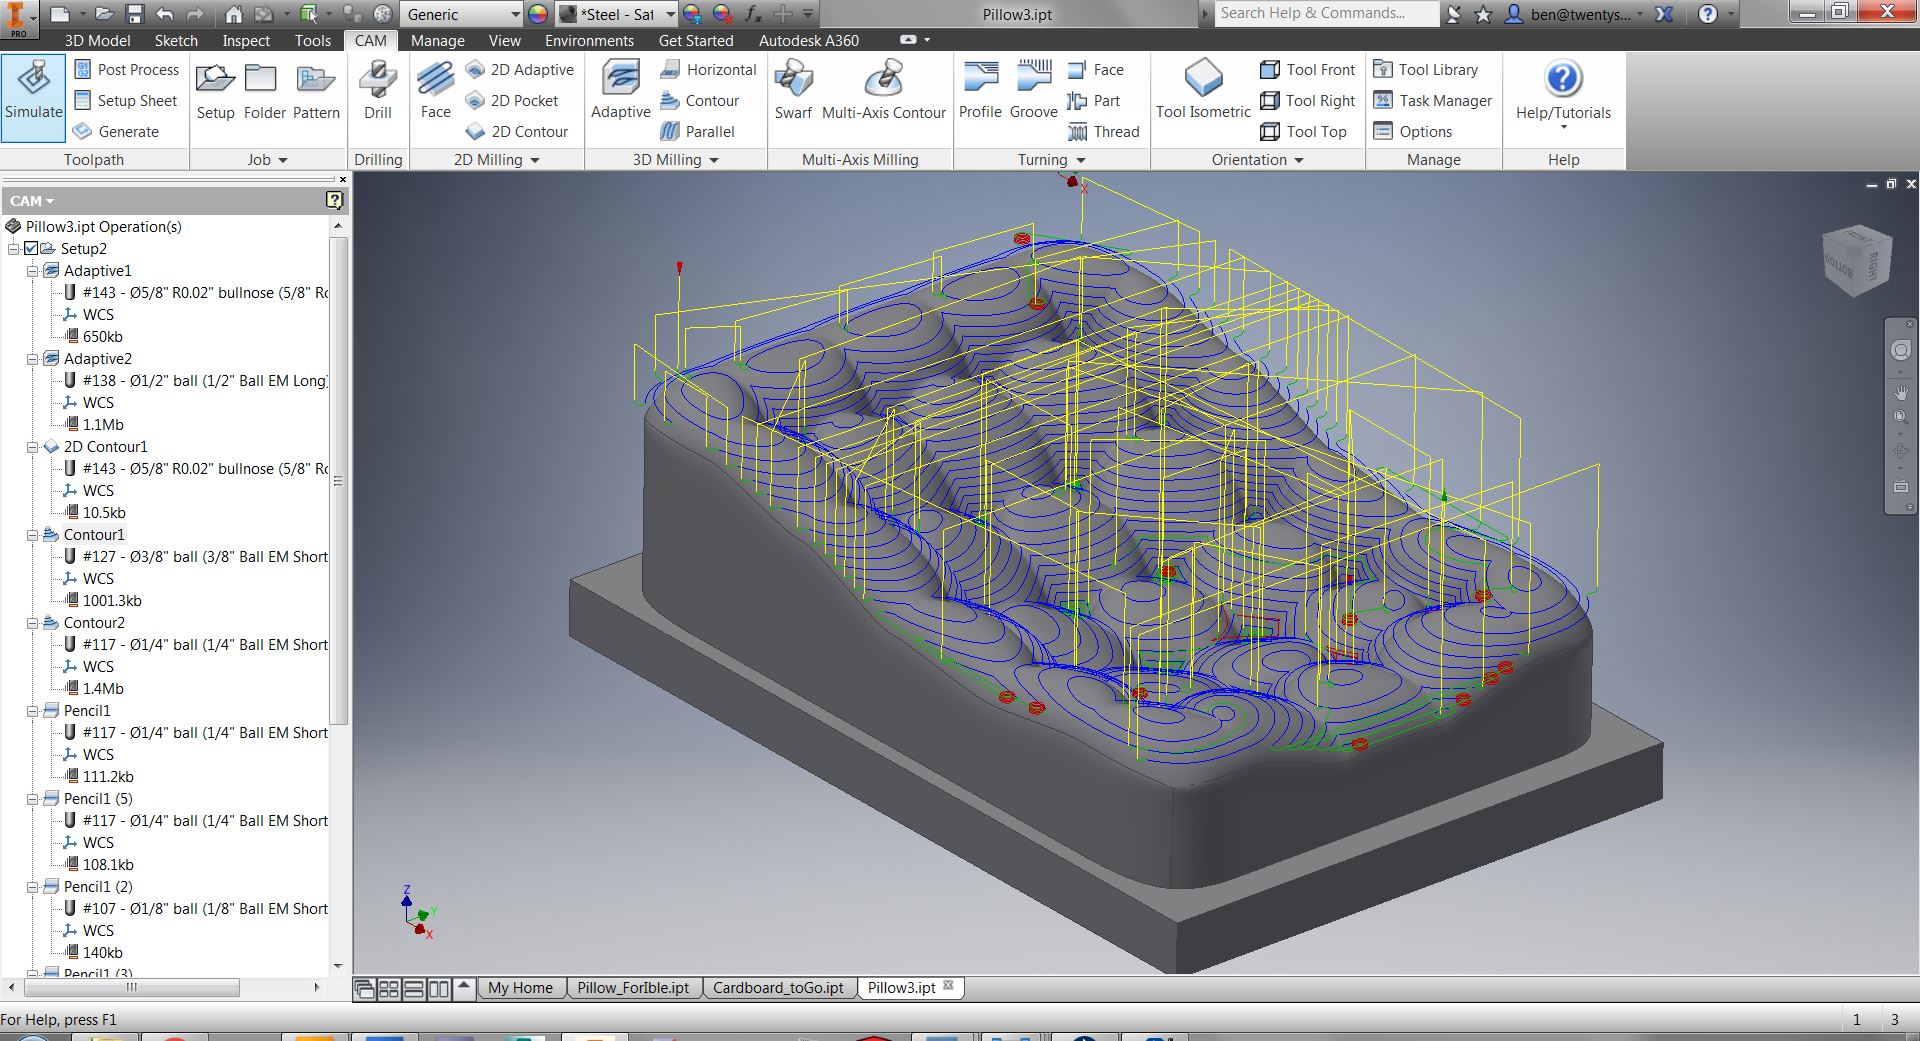Collapse the Adaptive1 operation node
The height and width of the screenshot is (1041, 1920).
tap(32, 271)
